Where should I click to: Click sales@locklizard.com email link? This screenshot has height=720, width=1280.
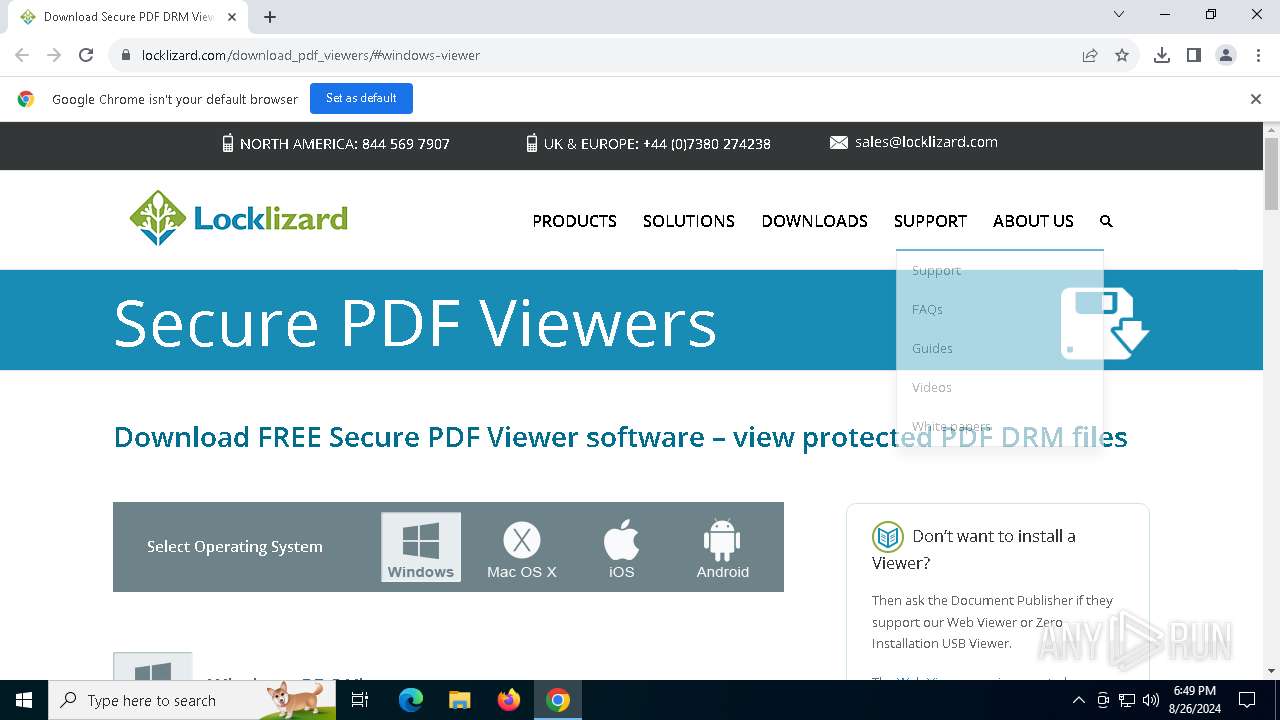(926, 142)
